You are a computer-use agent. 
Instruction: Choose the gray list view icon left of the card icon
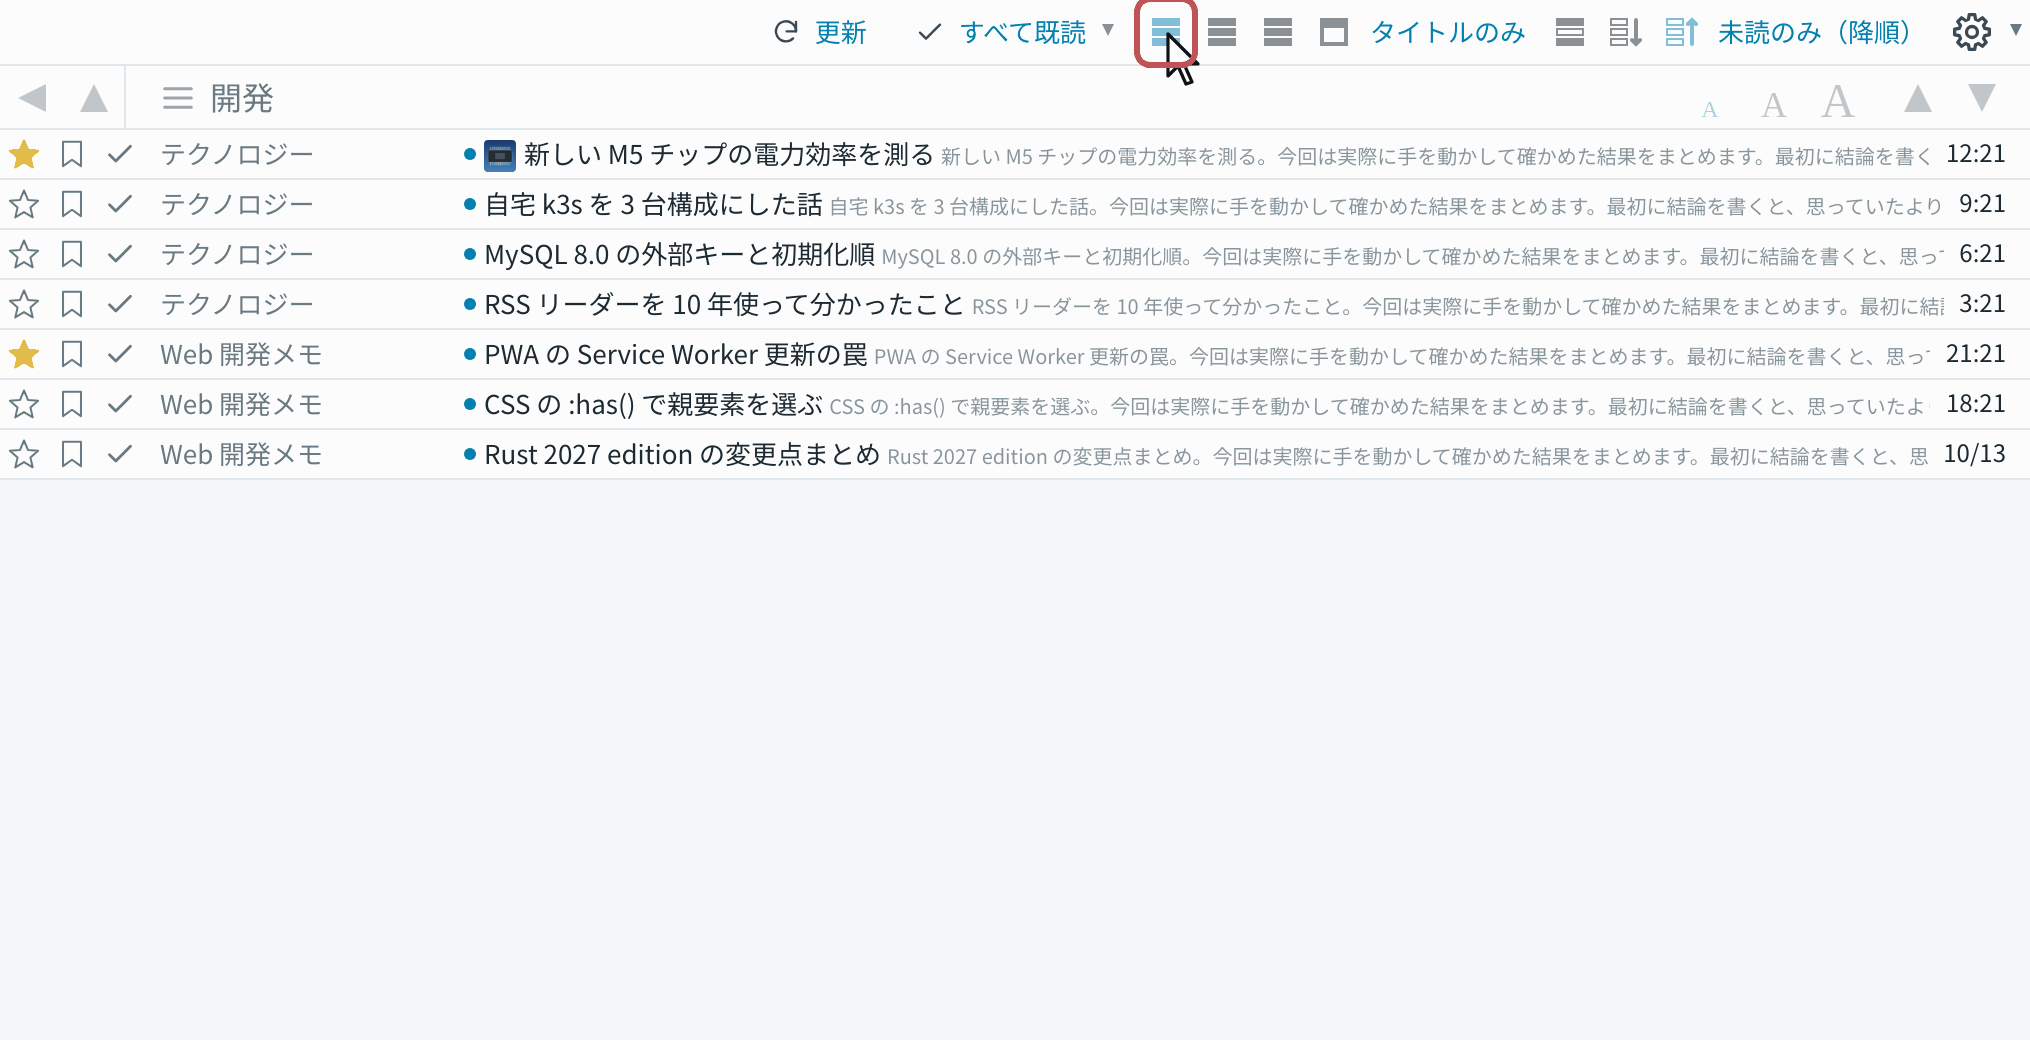point(1278,32)
